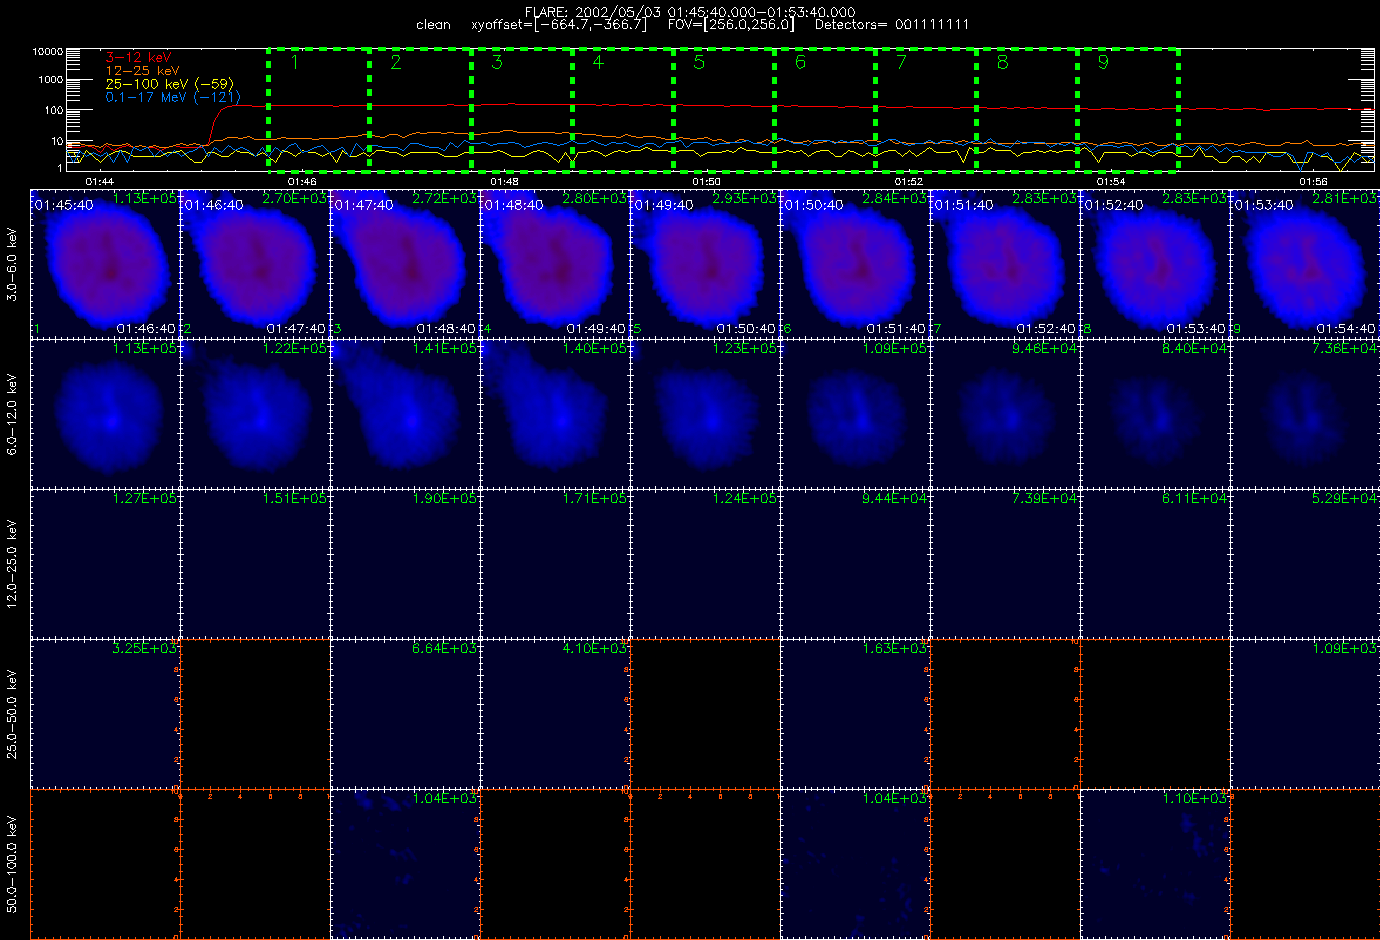
Task: Click the yellow '25-100 keV (-59)' legend entry
Action: point(169,84)
